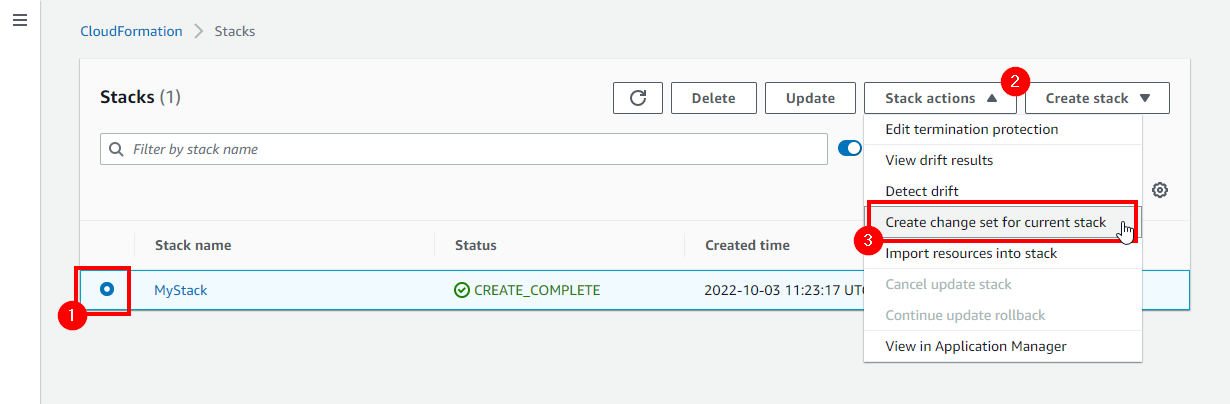Collapse the Stack actions dropdown
Viewport: 1230px width, 404px height.
point(940,98)
